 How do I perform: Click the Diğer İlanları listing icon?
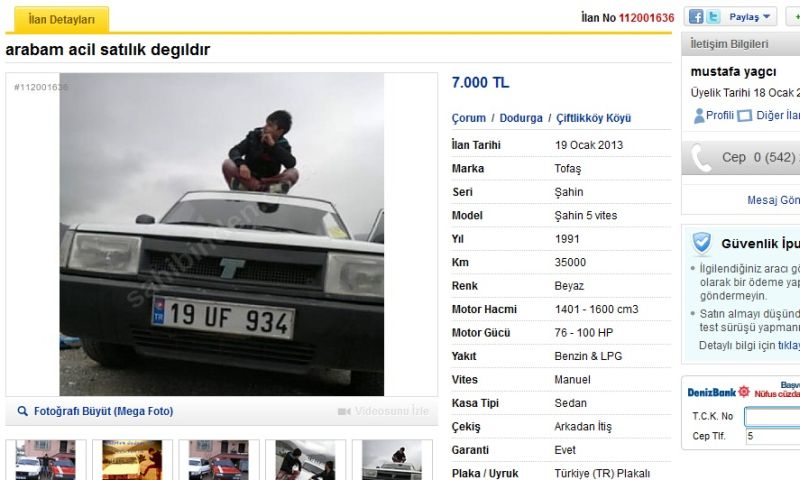(744, 116)
